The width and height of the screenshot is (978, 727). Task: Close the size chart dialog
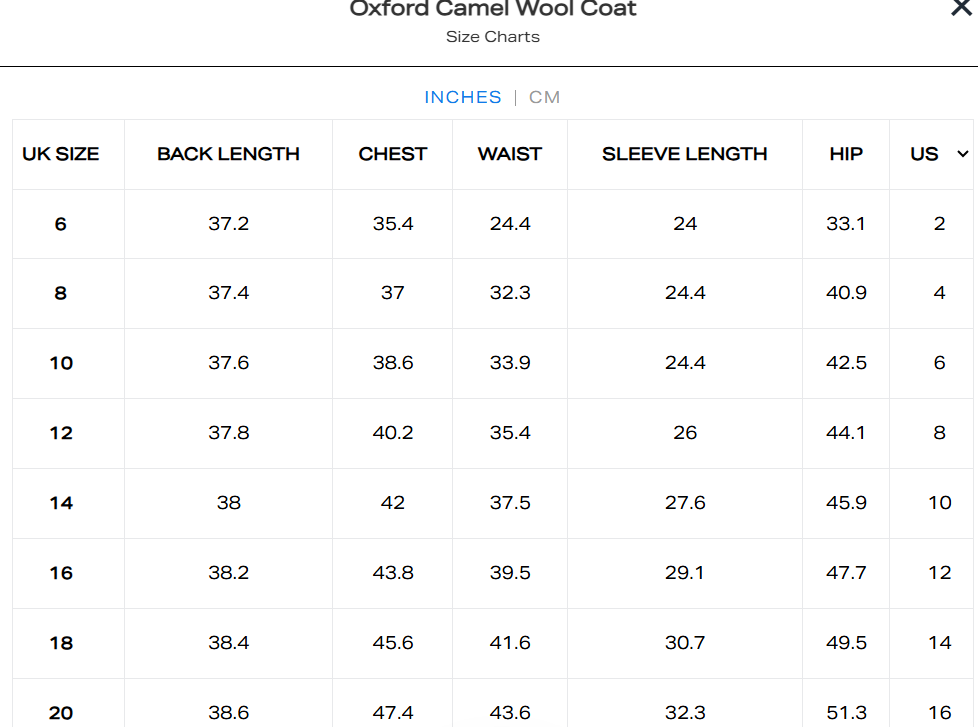point(961,8)
